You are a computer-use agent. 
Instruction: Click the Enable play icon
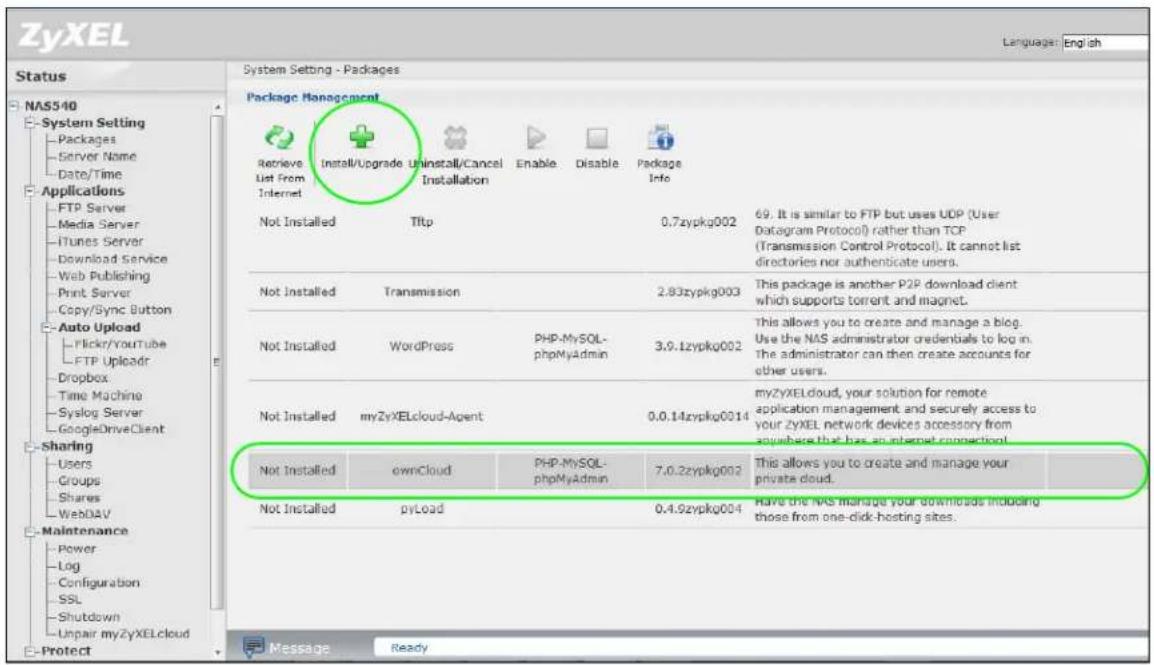536,138
